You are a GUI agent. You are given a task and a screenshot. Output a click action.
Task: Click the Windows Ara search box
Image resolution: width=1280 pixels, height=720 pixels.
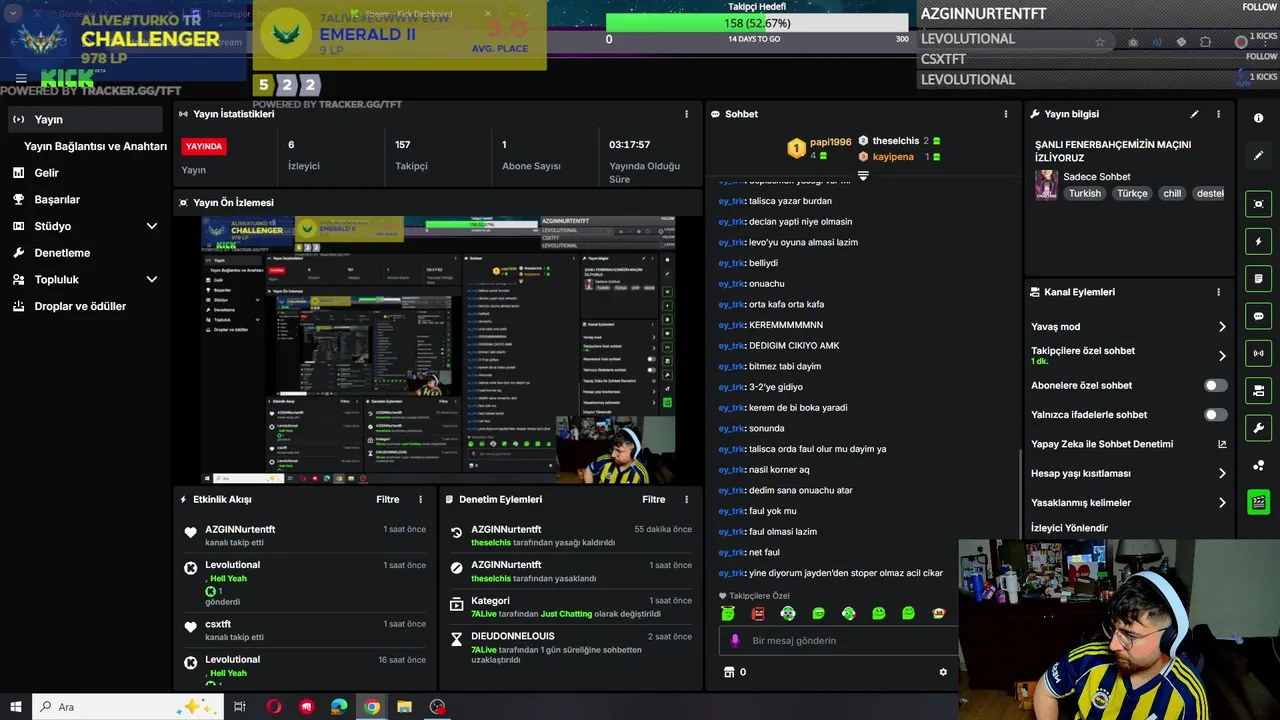(130, 707)
